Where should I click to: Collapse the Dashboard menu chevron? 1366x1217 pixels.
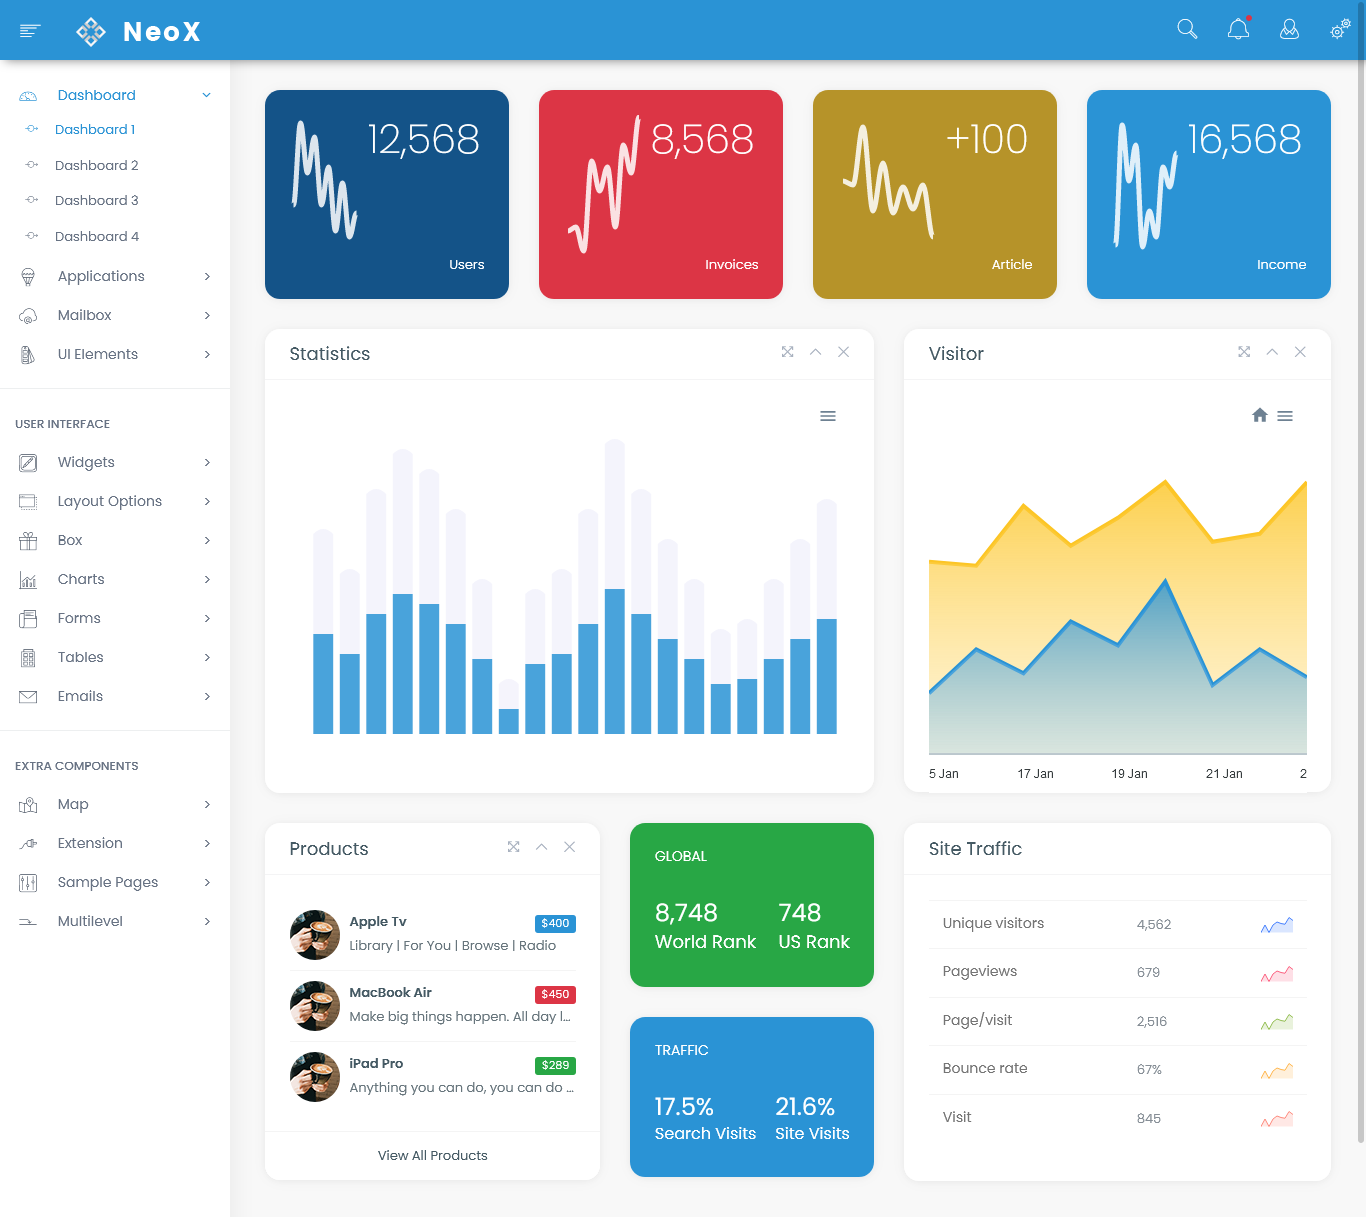pos(207,95)
